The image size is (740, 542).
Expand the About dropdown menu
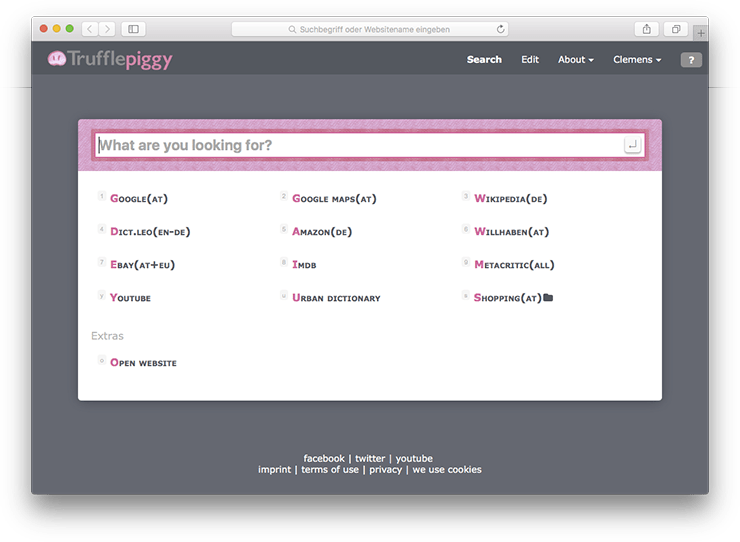coord(575,60)
